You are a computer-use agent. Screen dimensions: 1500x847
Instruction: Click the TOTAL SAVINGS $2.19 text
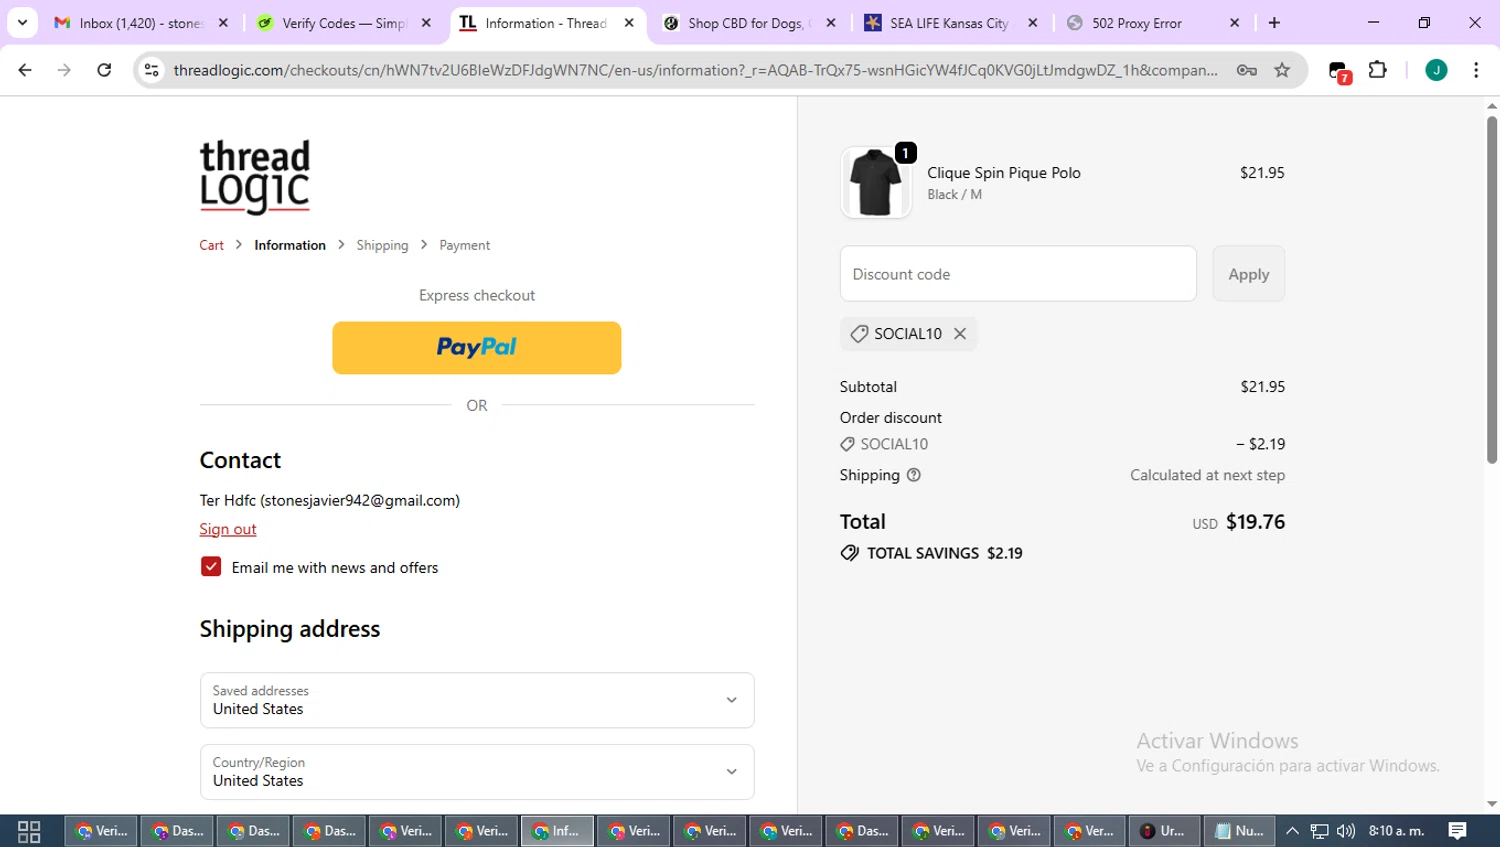tap(945, 553)
